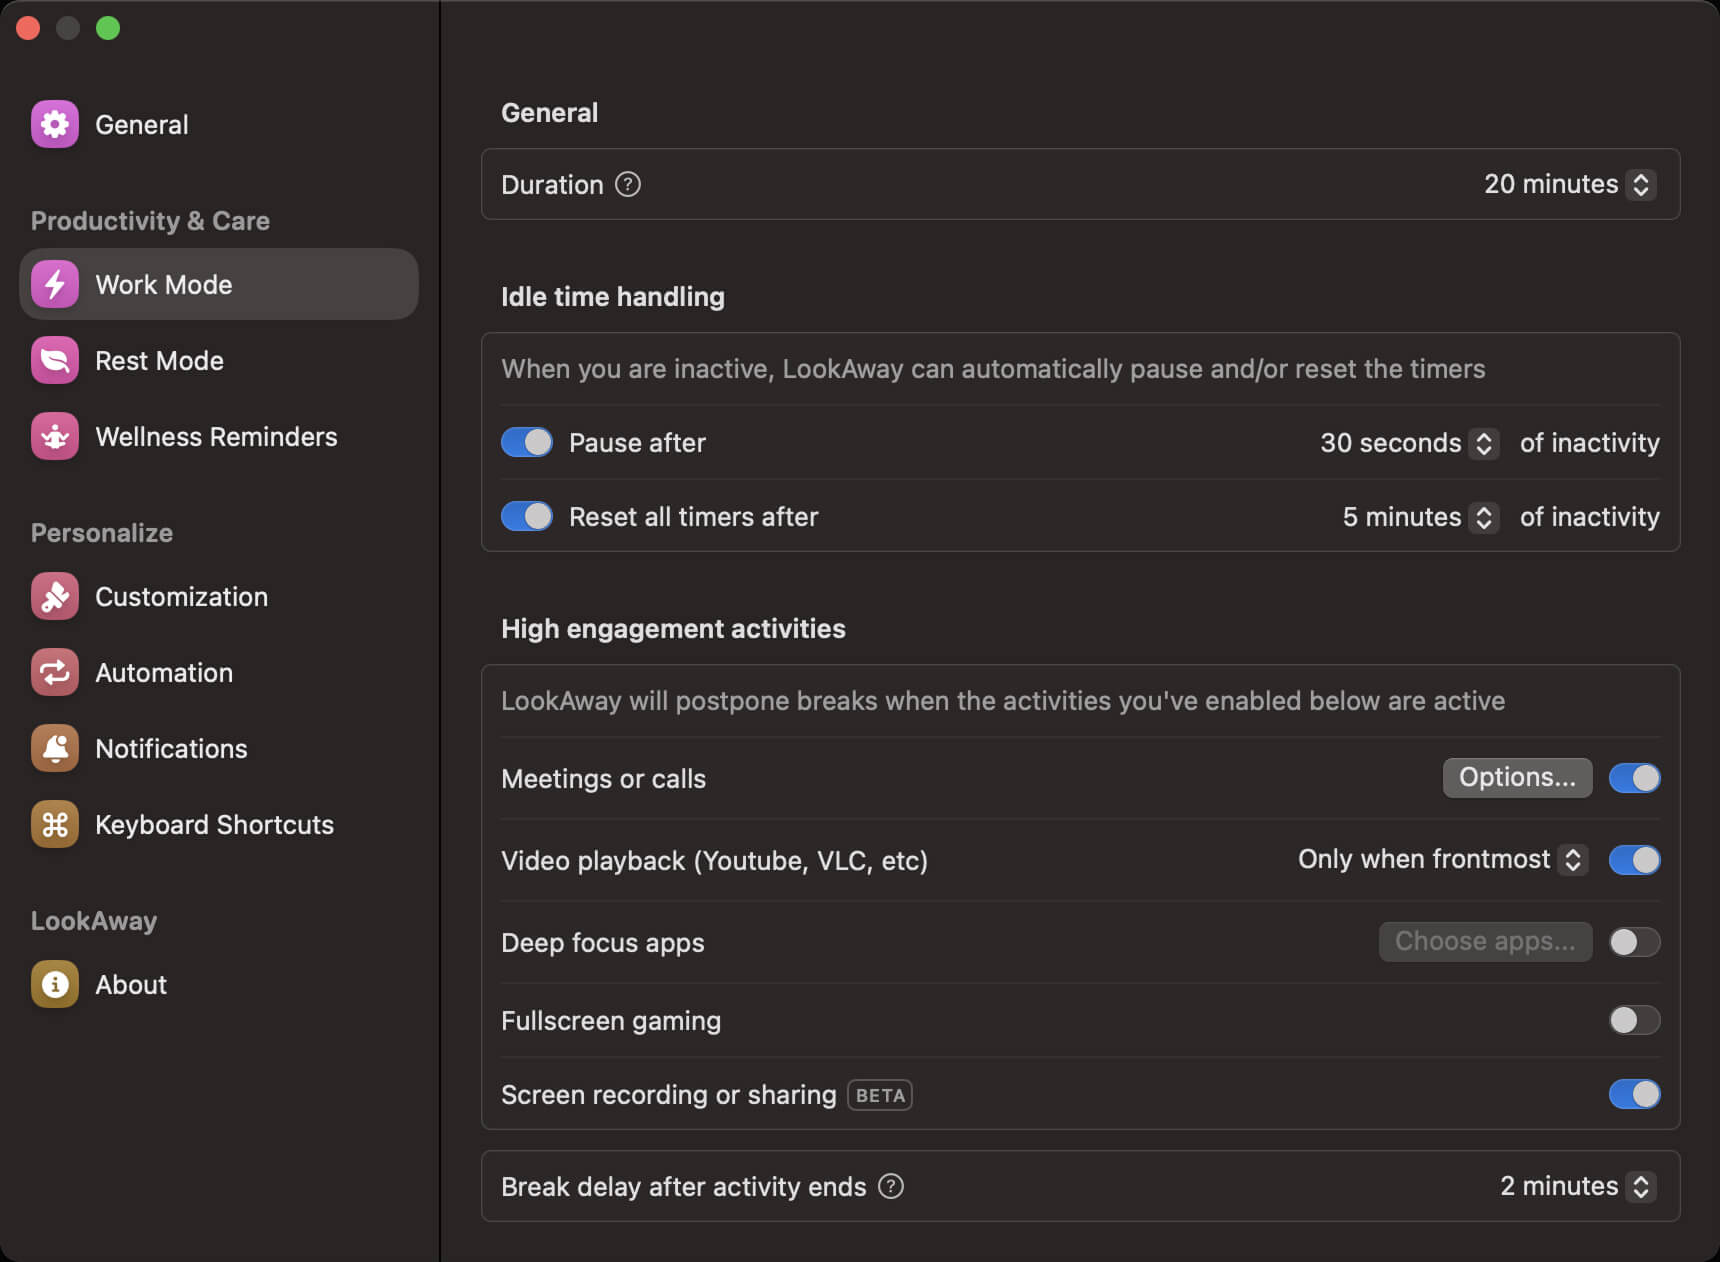Viewport: 1720px width, 1262px height.
Task: Open the Customization label in sidebar
Action: tap(181, 596)
